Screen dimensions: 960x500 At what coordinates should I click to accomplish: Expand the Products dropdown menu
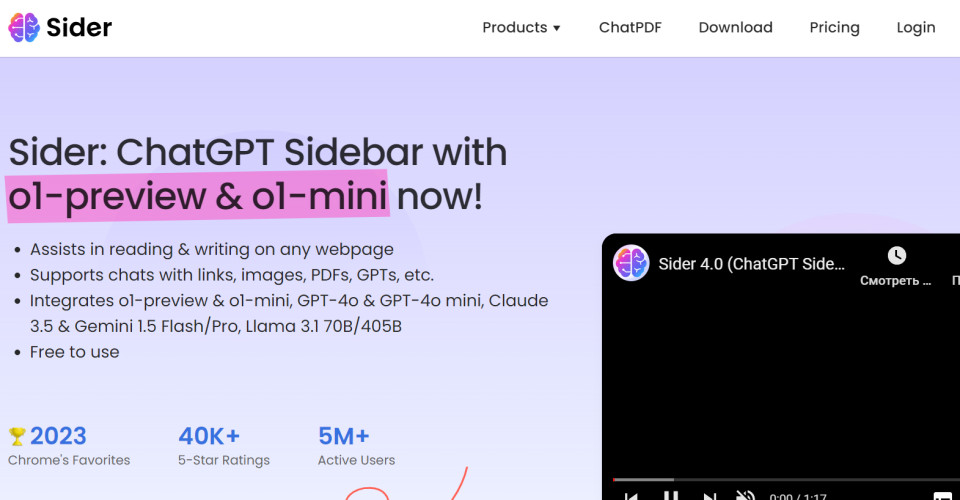pyautogui.click(x=521, y=27)
